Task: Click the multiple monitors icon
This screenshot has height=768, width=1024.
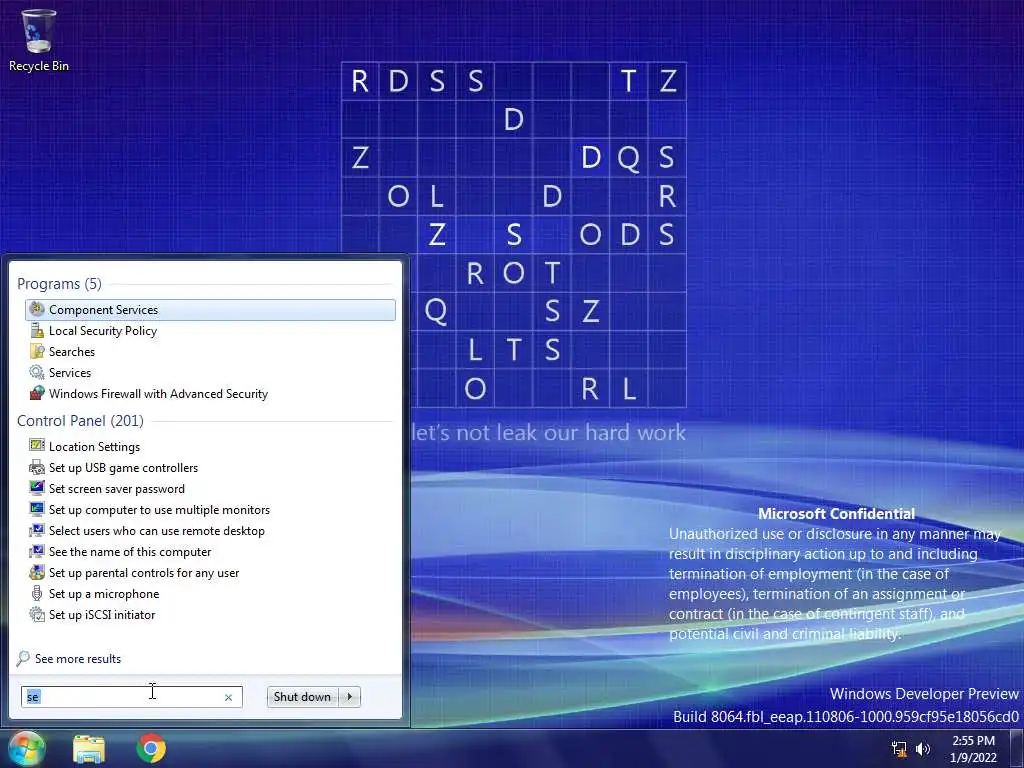Action: [x=37, y=509]
